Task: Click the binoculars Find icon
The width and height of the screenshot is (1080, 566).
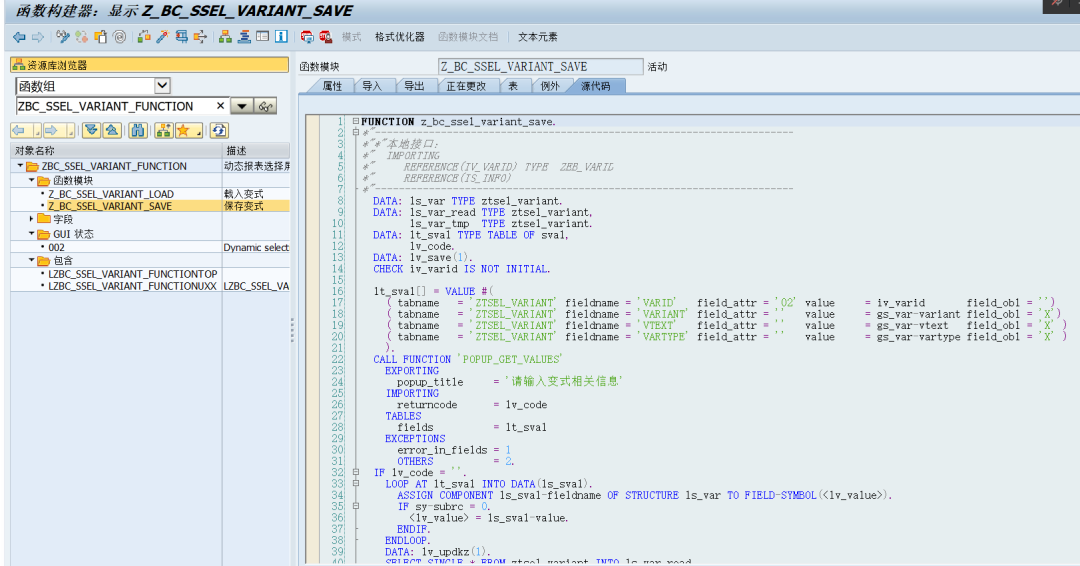Action: [x=138, y=131]
